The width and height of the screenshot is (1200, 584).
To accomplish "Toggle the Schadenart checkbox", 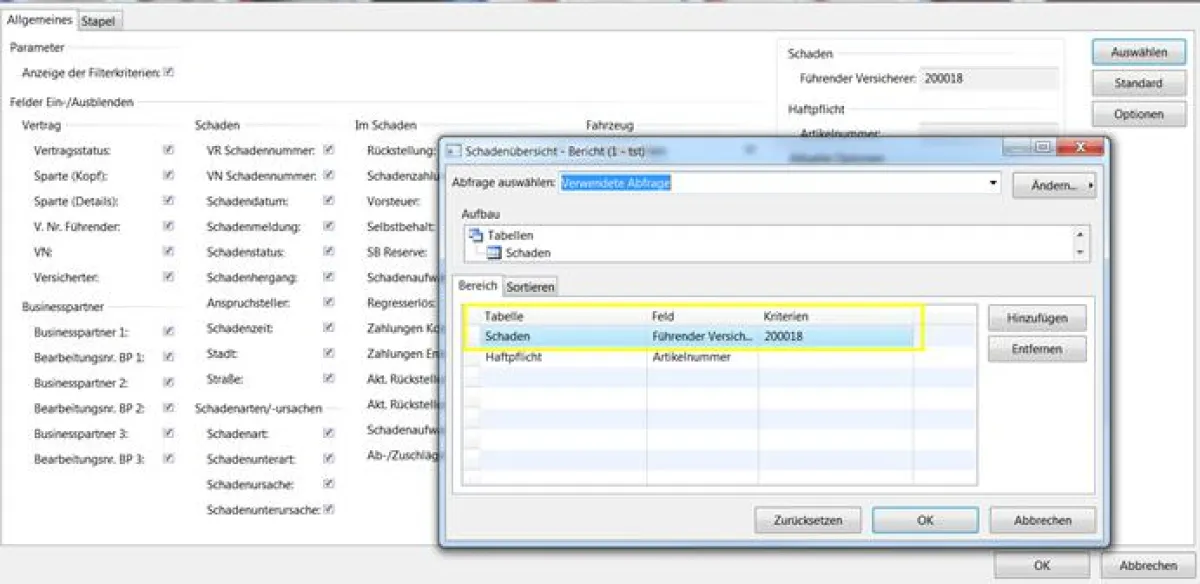I will (x=329, y=434).
